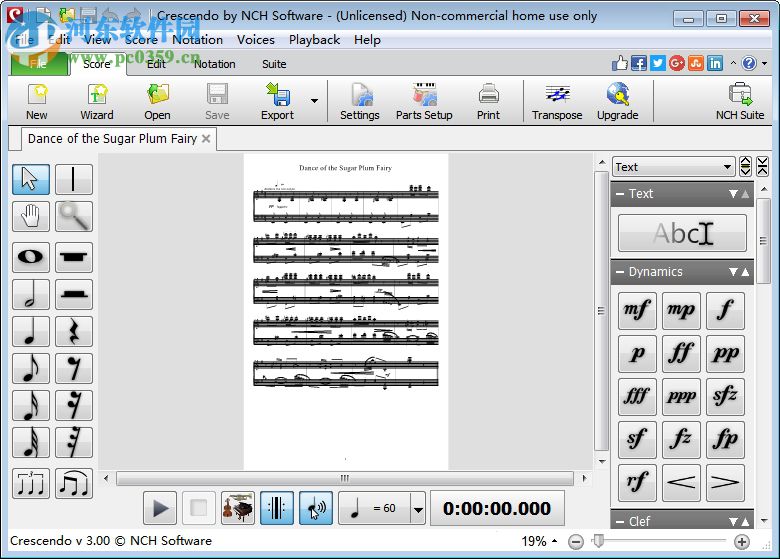Choose the quarter rest

tap(74, 331)
